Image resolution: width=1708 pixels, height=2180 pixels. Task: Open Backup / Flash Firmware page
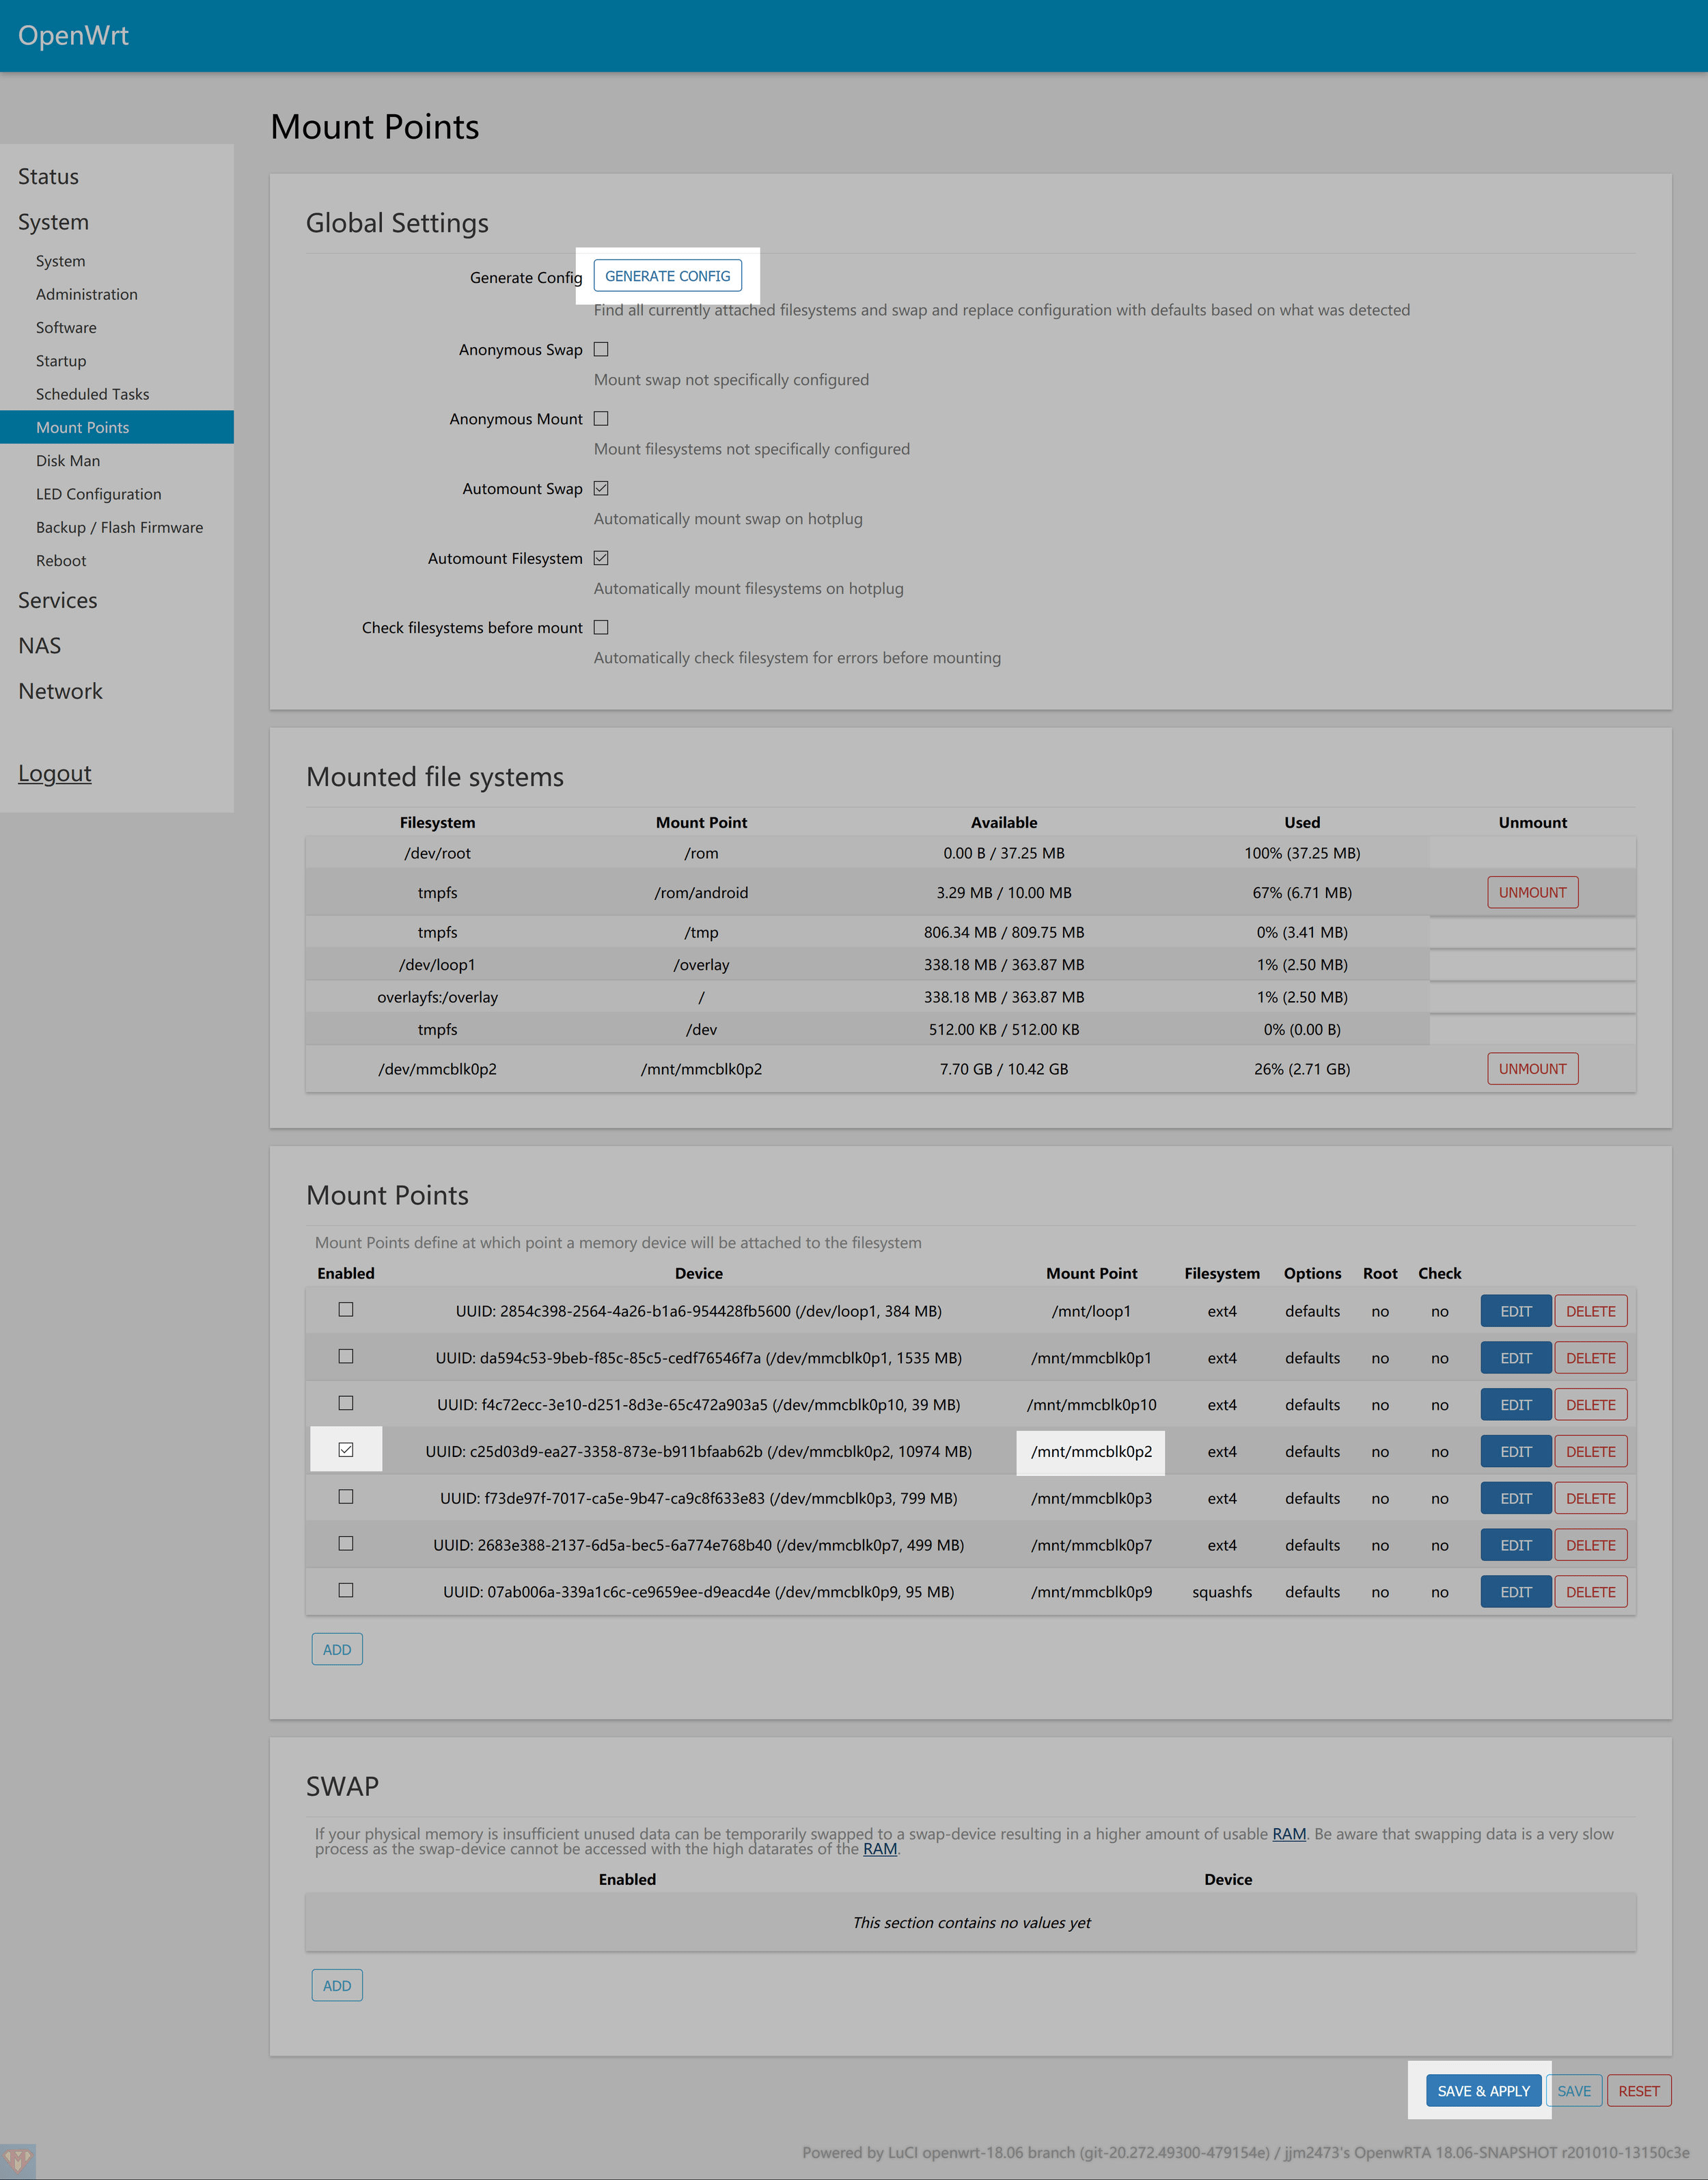pos(120,527)
